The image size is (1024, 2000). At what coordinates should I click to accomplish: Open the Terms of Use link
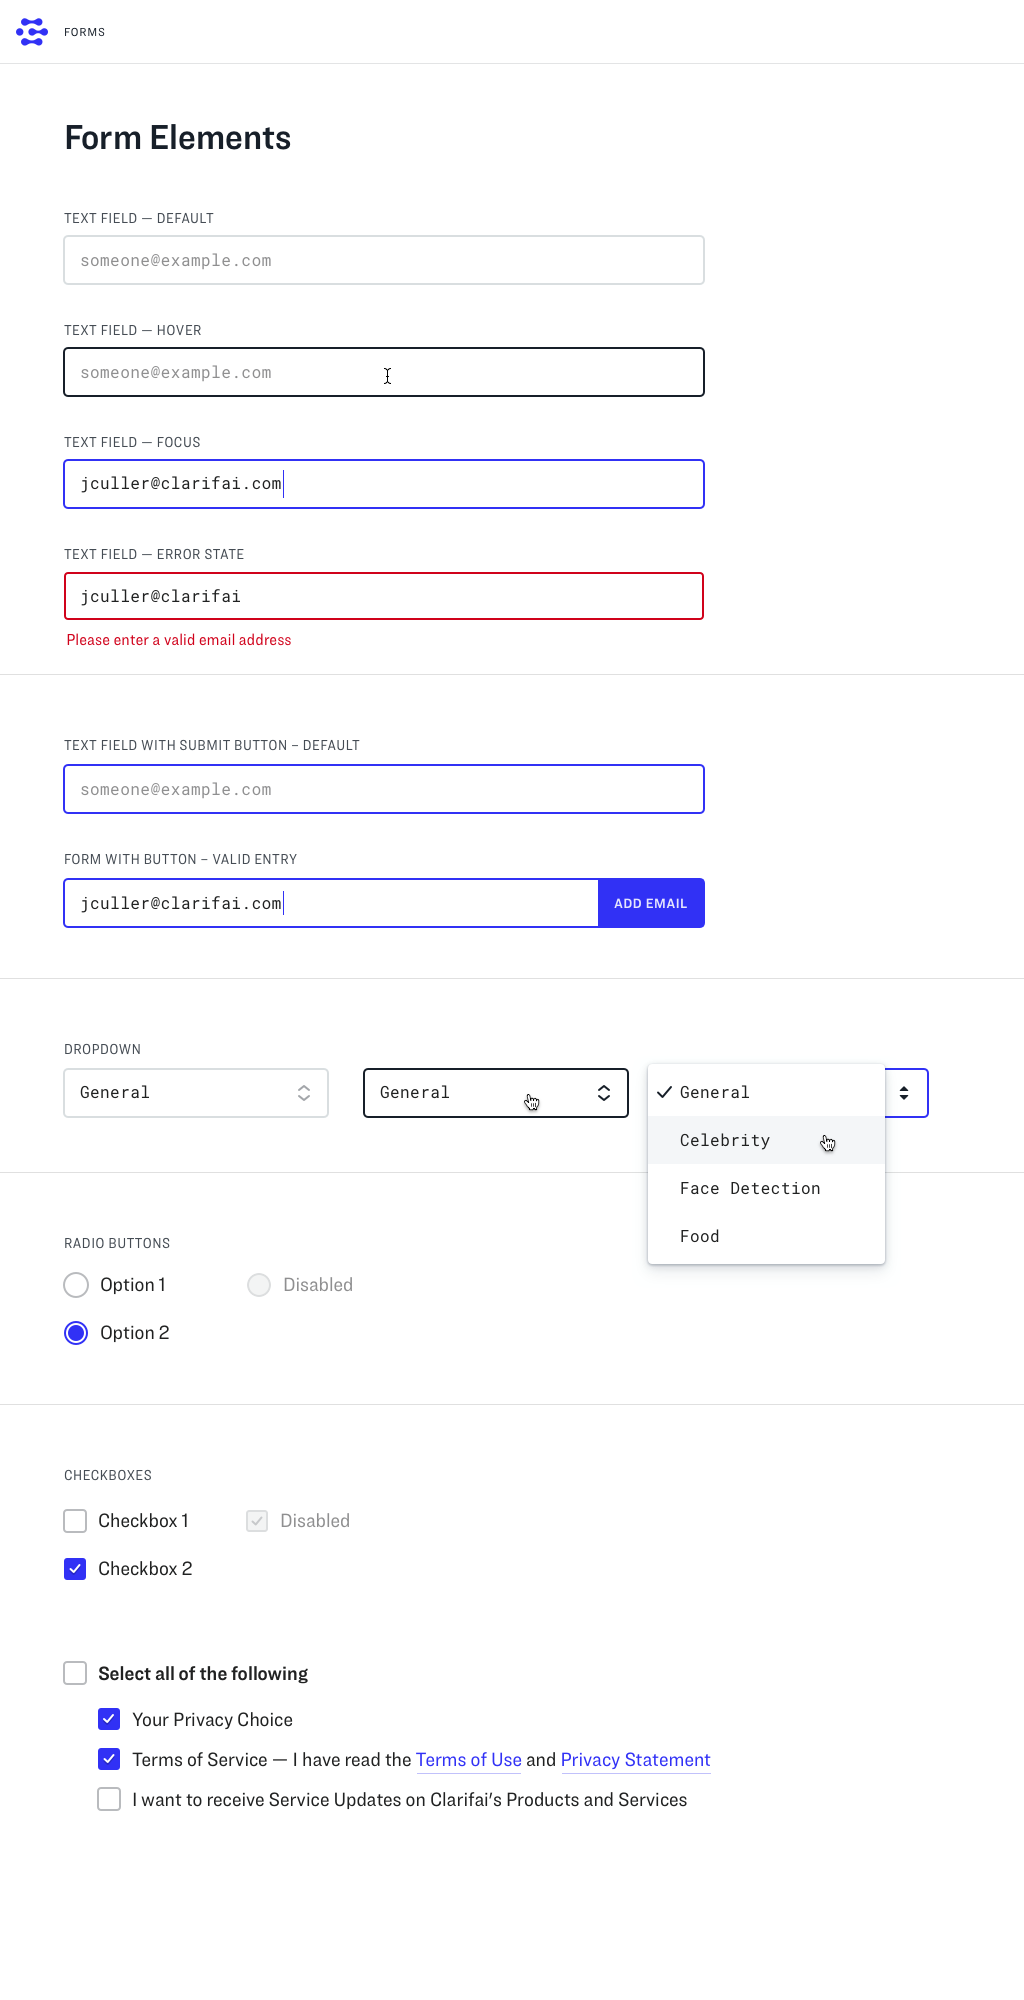coord(468,1760)
